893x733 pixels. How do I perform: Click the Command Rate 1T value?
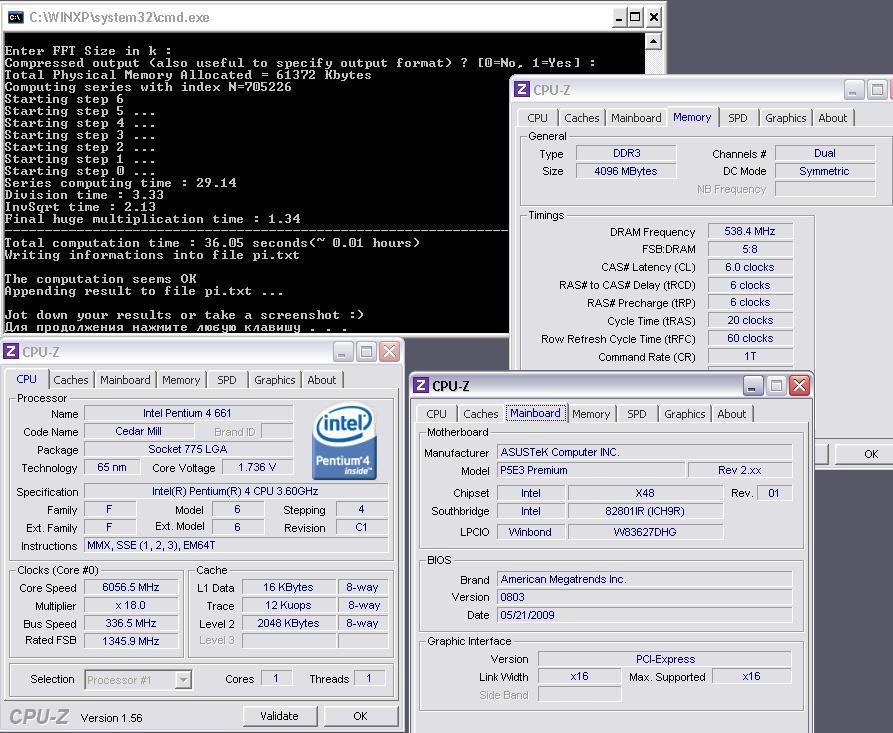pos(750,356)
